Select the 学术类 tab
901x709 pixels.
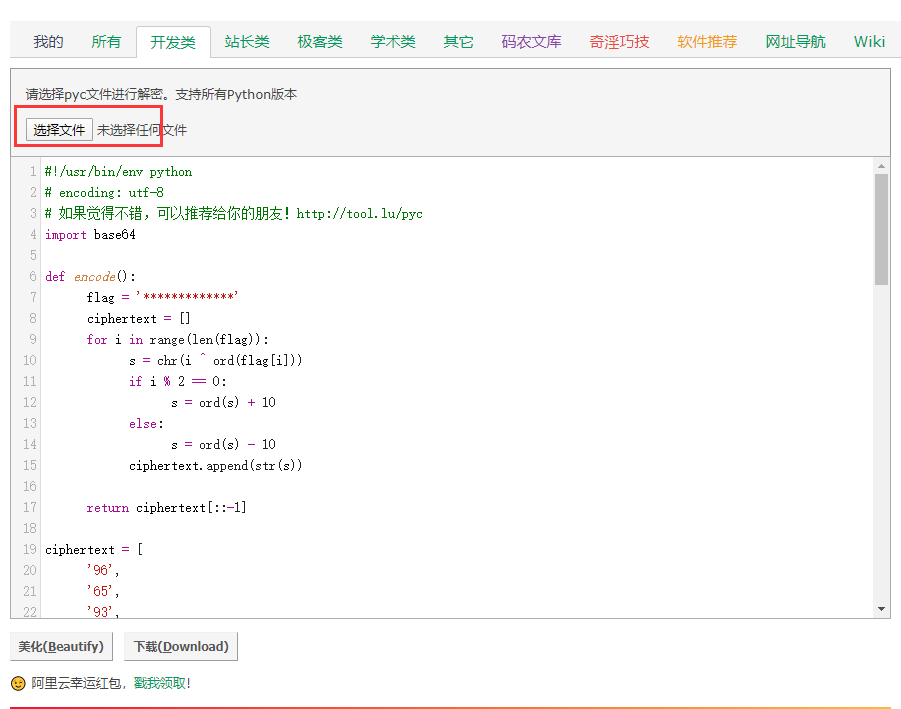click(x=390, y=41)
